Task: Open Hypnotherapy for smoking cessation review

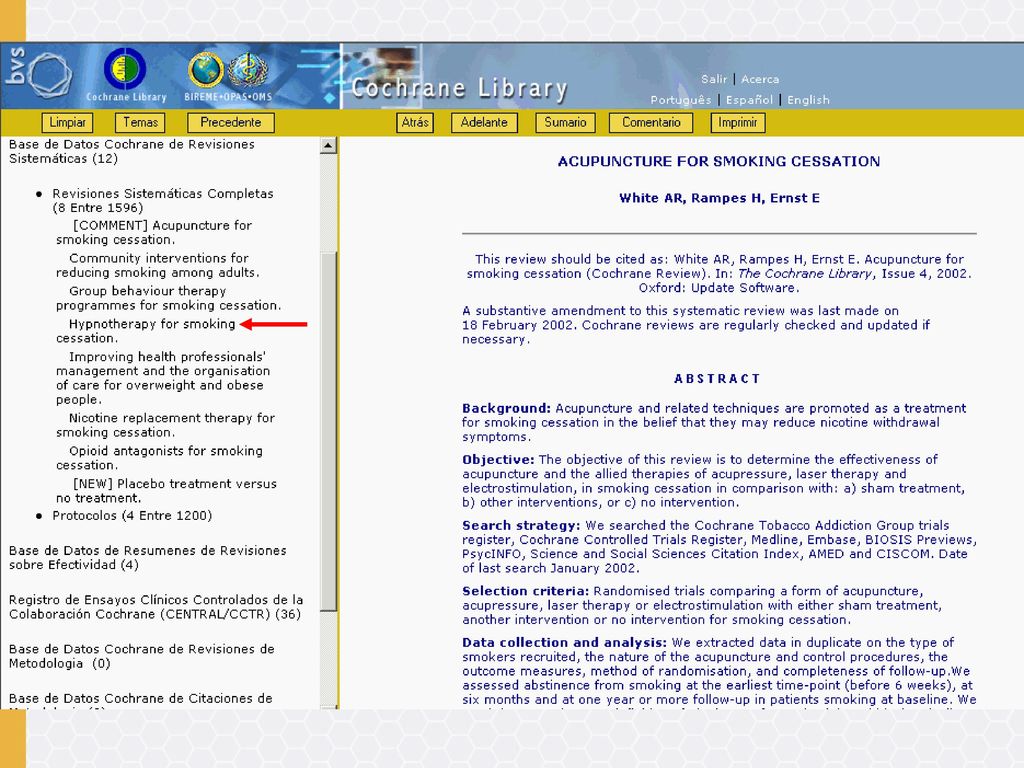Action: [146, 330]
